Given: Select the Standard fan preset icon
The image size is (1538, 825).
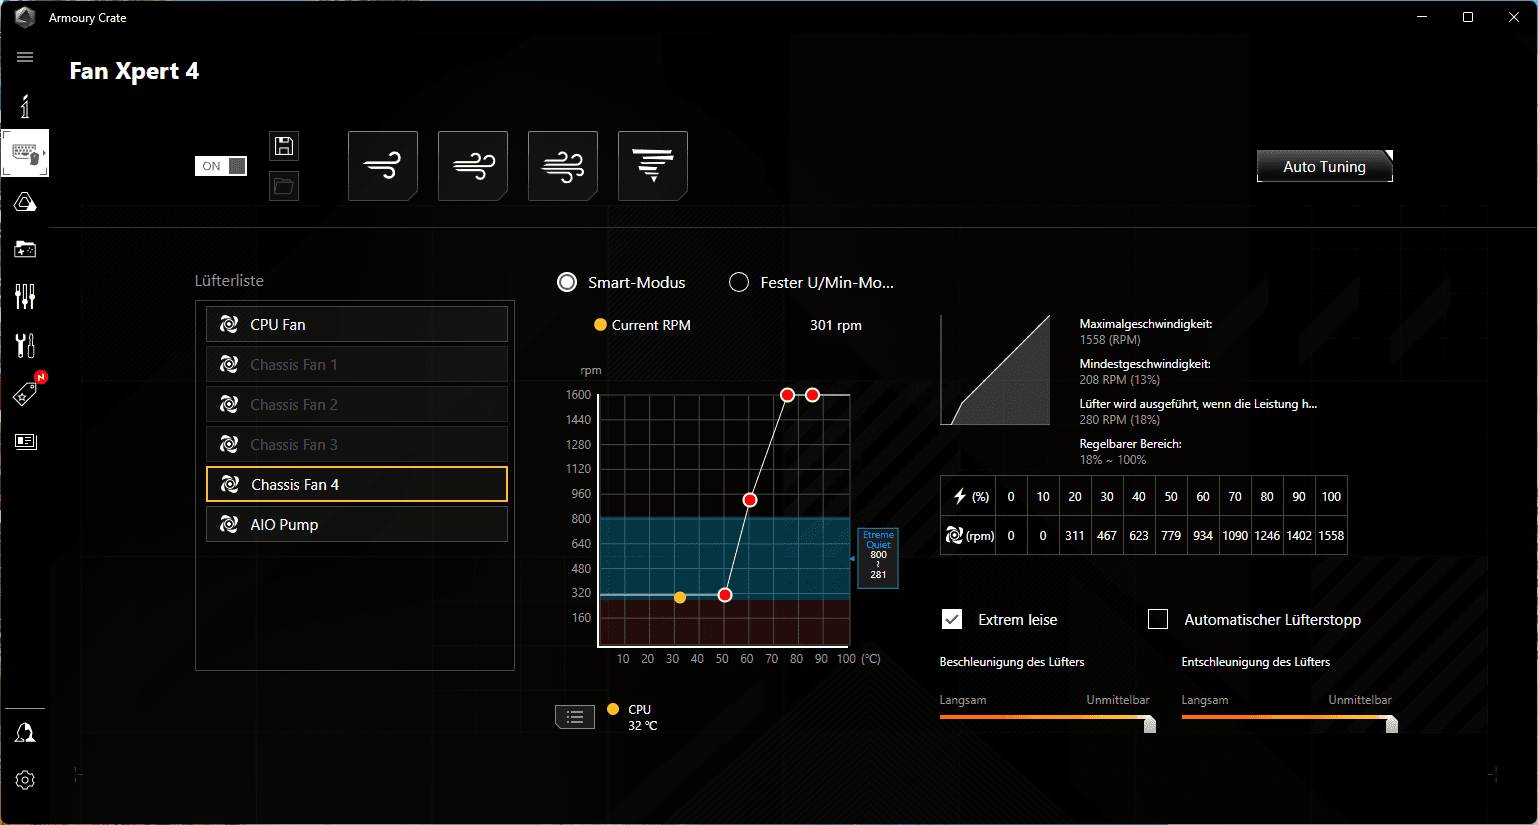Looking at the screenshot, I should [473, 166].
